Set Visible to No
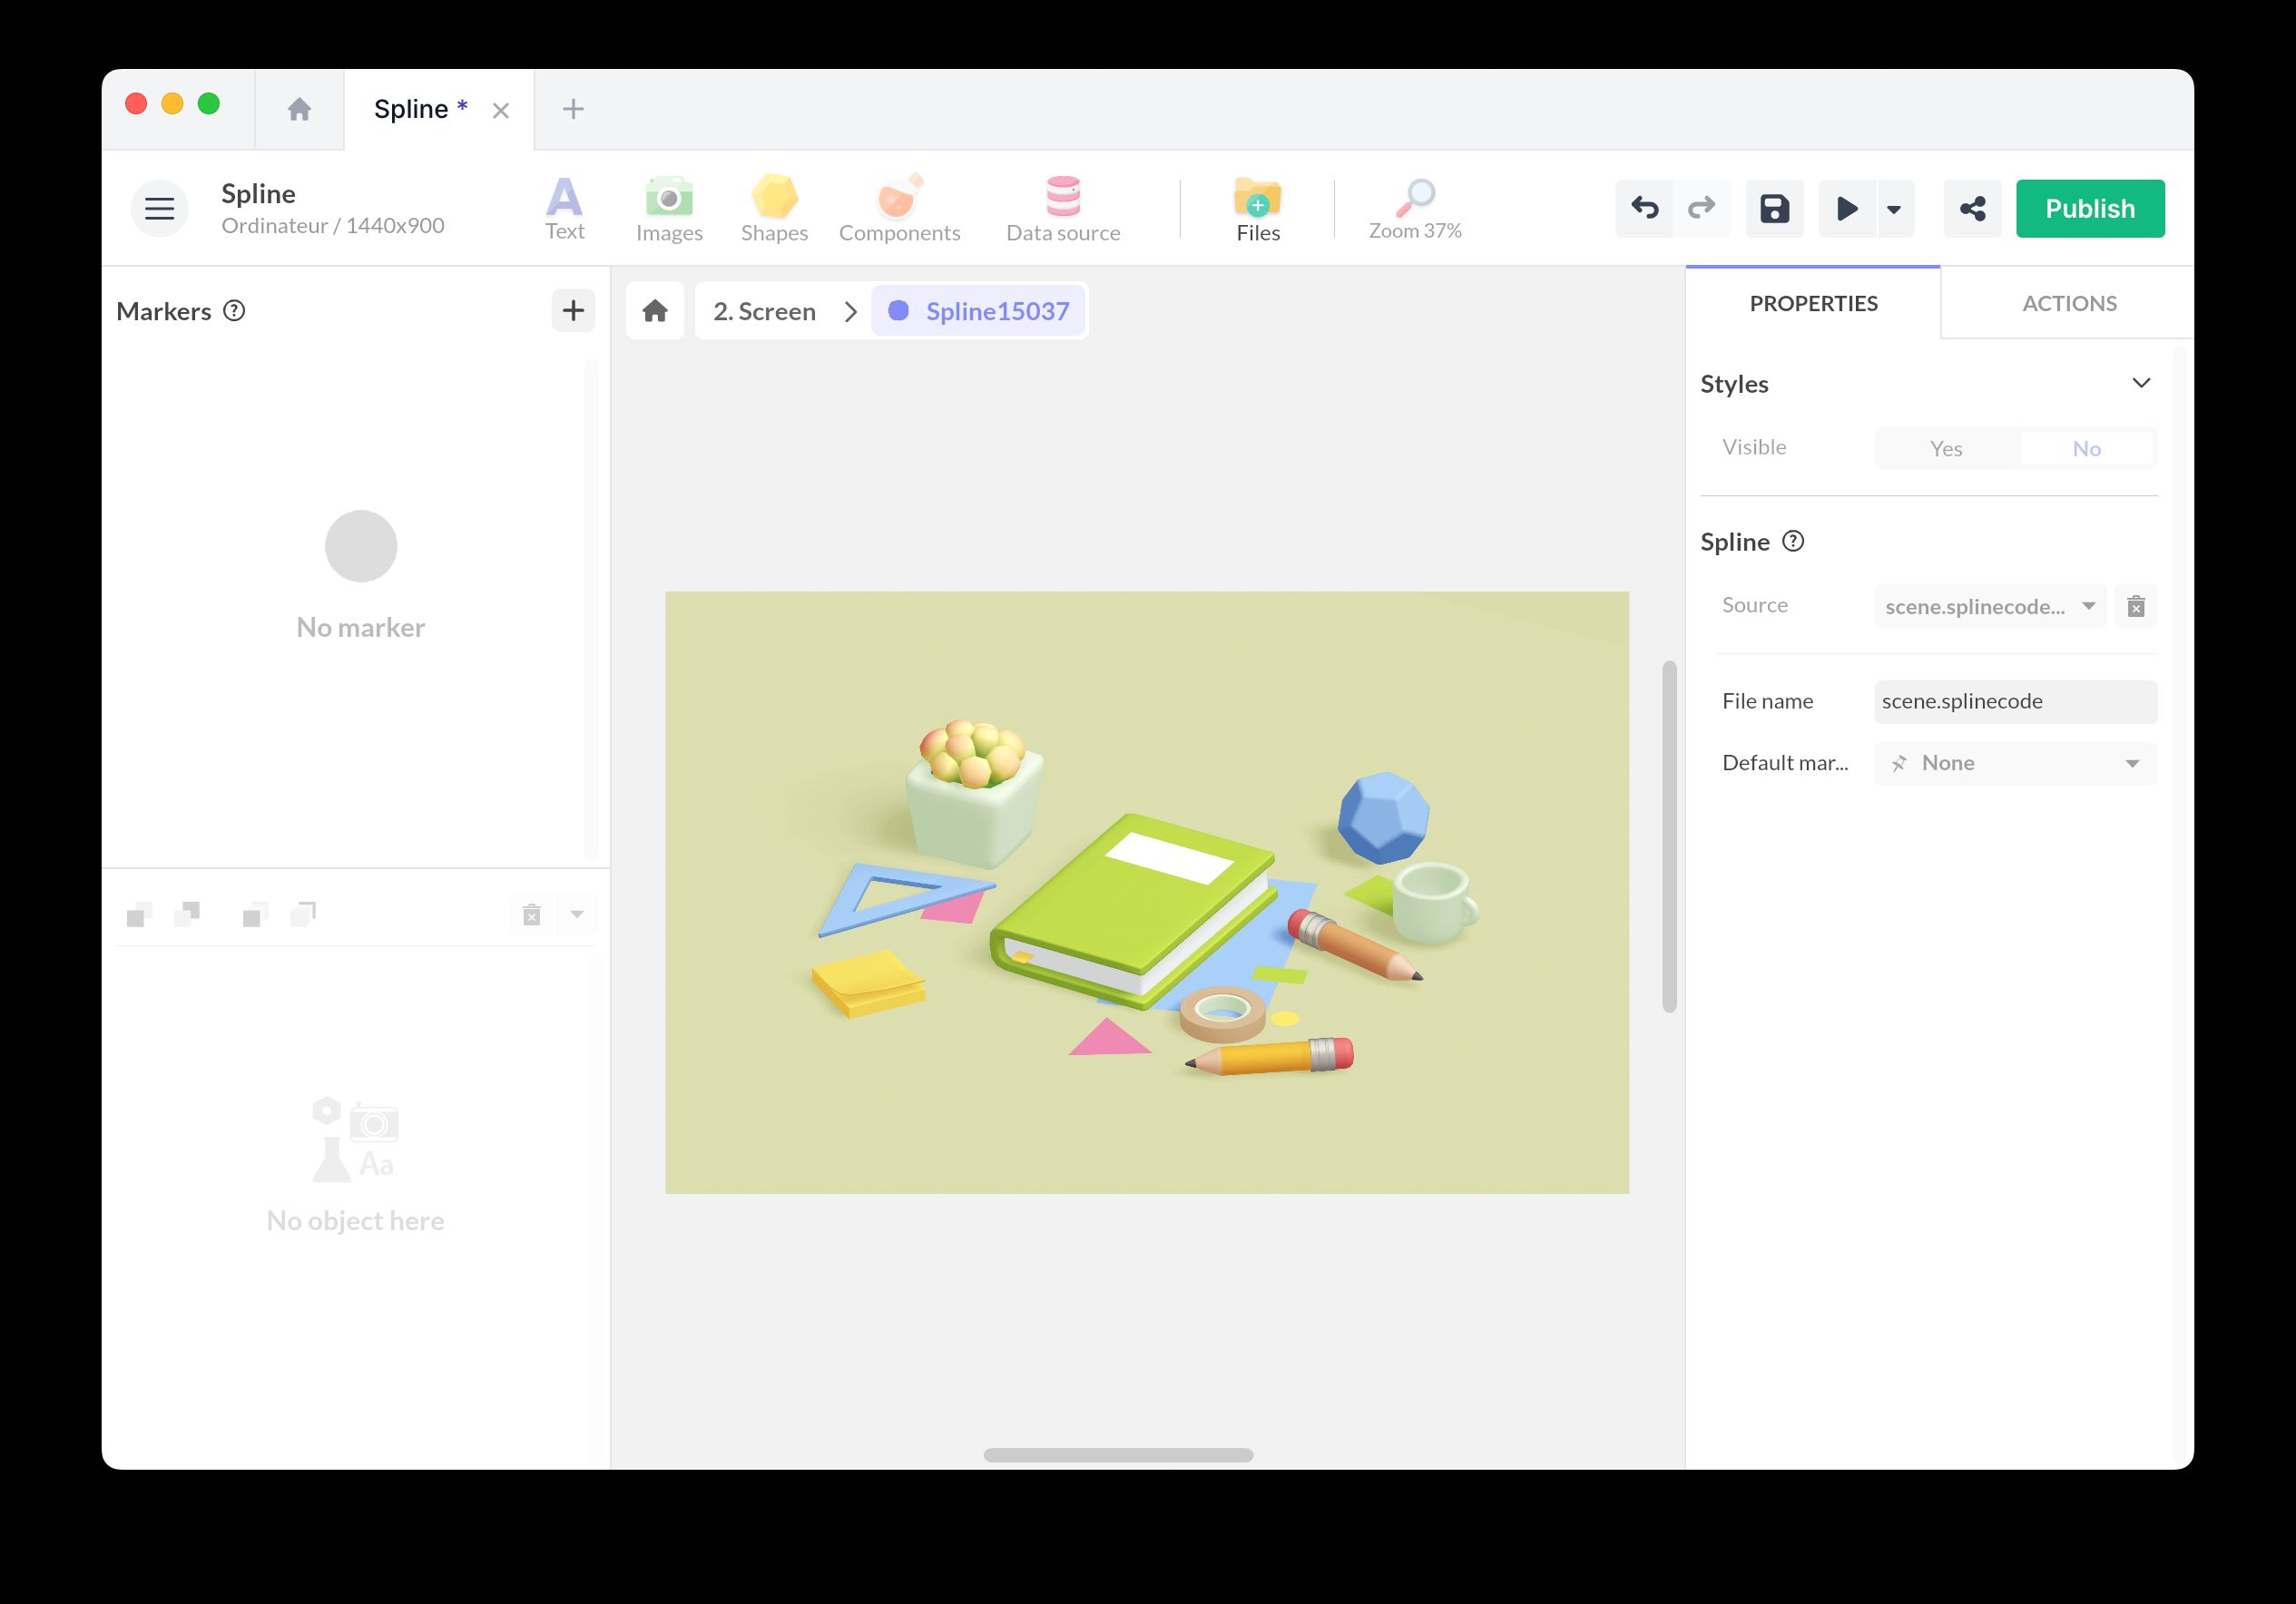The image size is (2296, 1604). [2086, 448]
